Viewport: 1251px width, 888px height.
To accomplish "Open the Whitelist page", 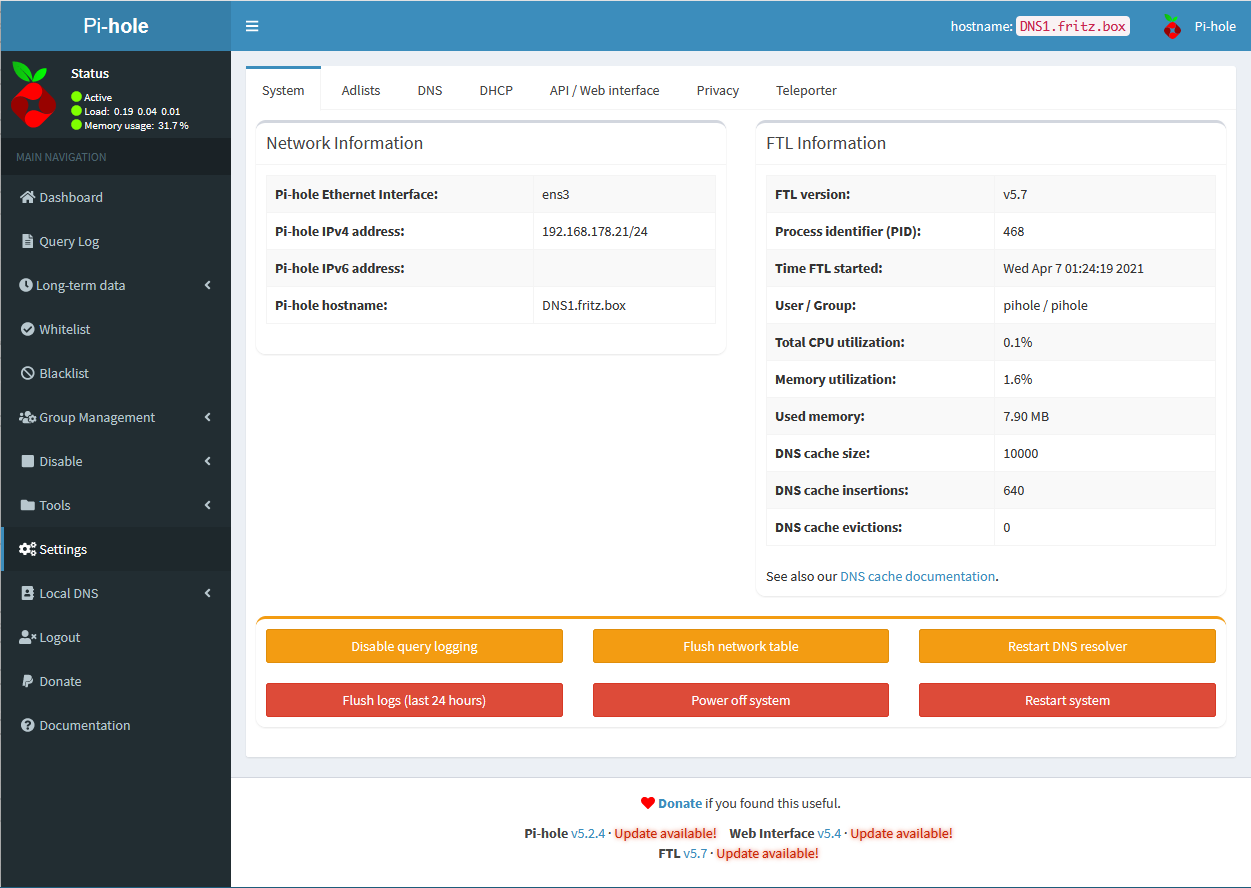I will 27,329.
